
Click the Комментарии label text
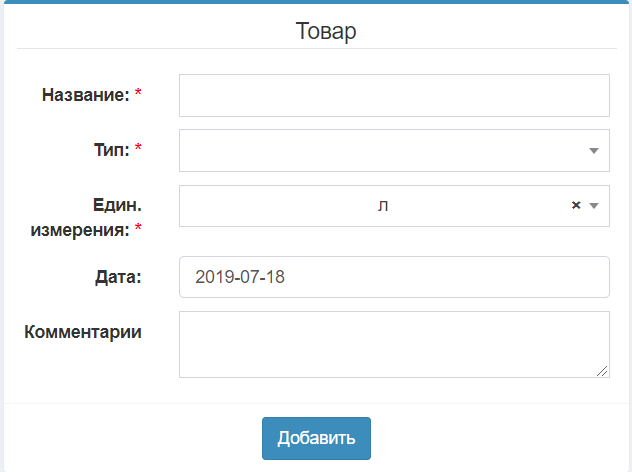click(83, 332)
